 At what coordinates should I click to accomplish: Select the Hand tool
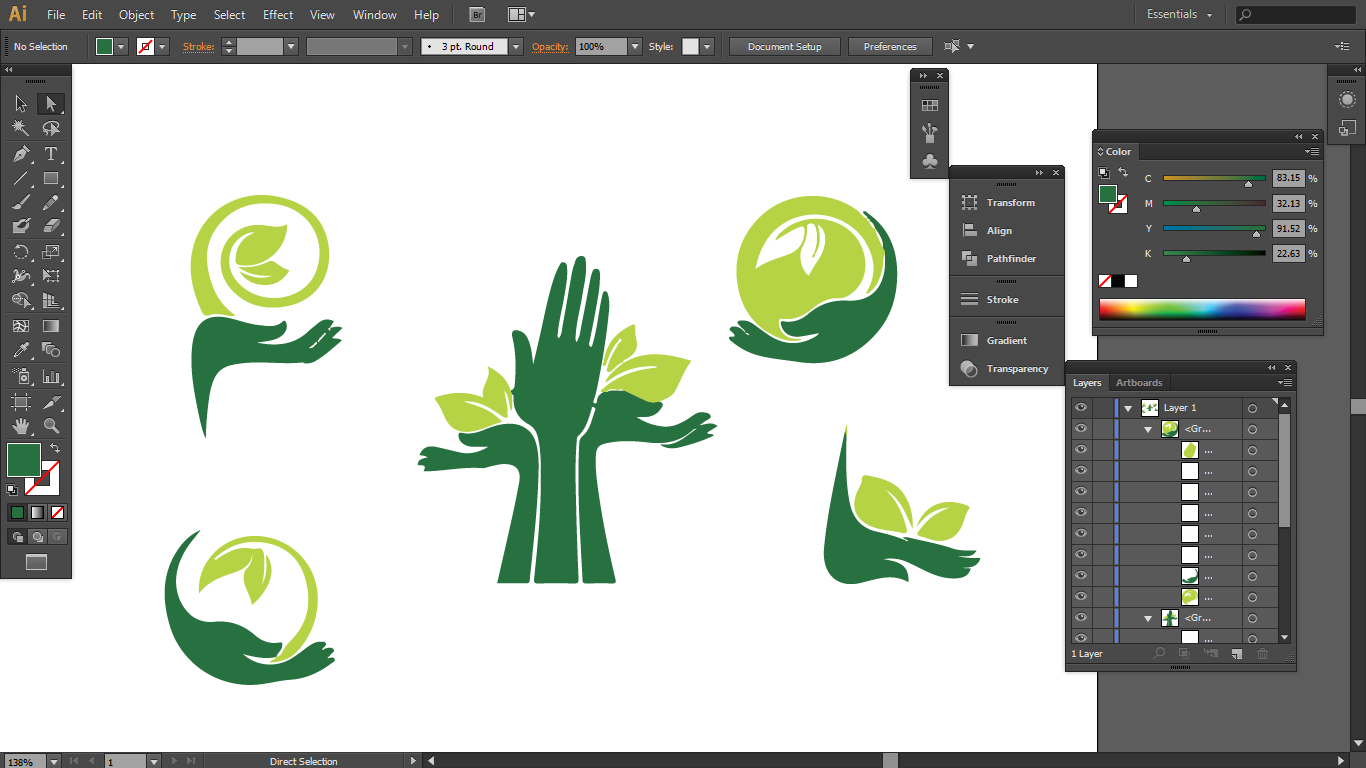21,426
